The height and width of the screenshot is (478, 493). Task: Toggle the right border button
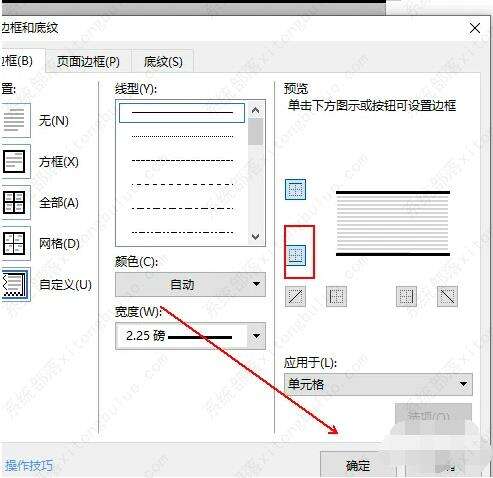point(406,296)
